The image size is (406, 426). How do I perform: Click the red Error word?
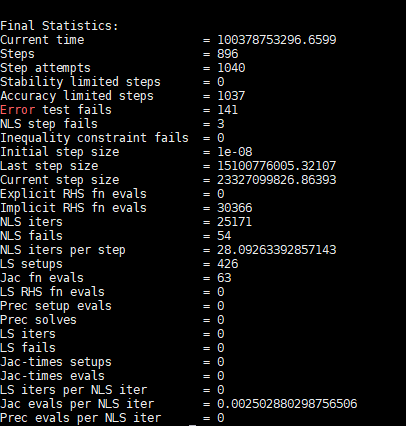point(18,110)
